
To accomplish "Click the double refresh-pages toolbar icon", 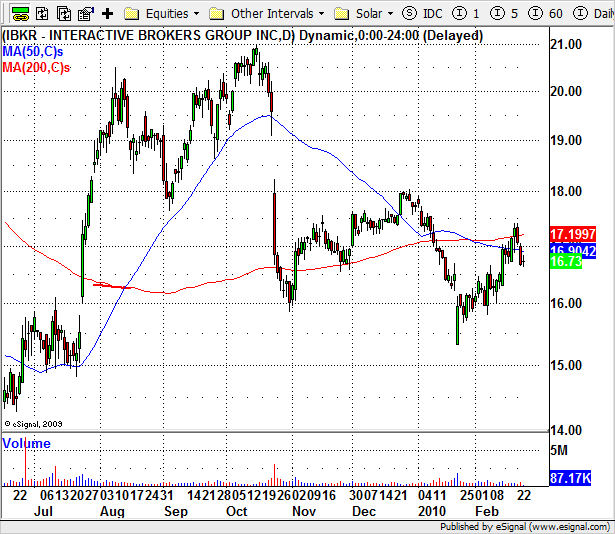I will (64, 14).
